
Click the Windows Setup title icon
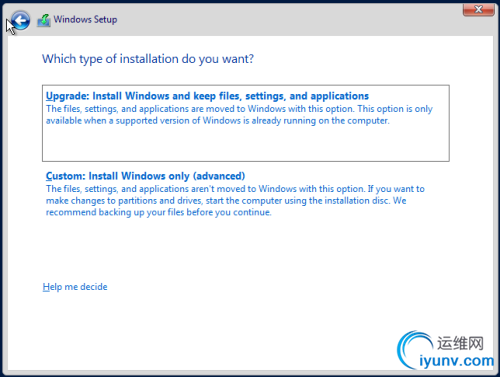pos(44,20)
